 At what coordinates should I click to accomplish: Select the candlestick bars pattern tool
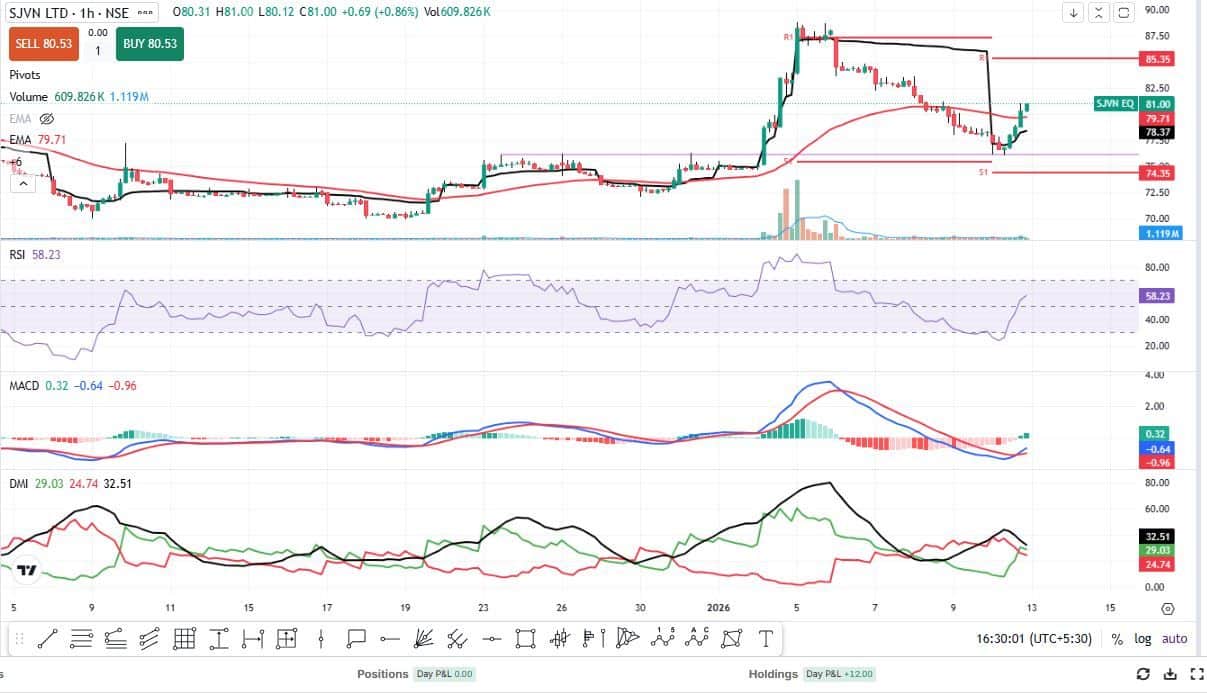pyautogui.click(x=560, y=638)
